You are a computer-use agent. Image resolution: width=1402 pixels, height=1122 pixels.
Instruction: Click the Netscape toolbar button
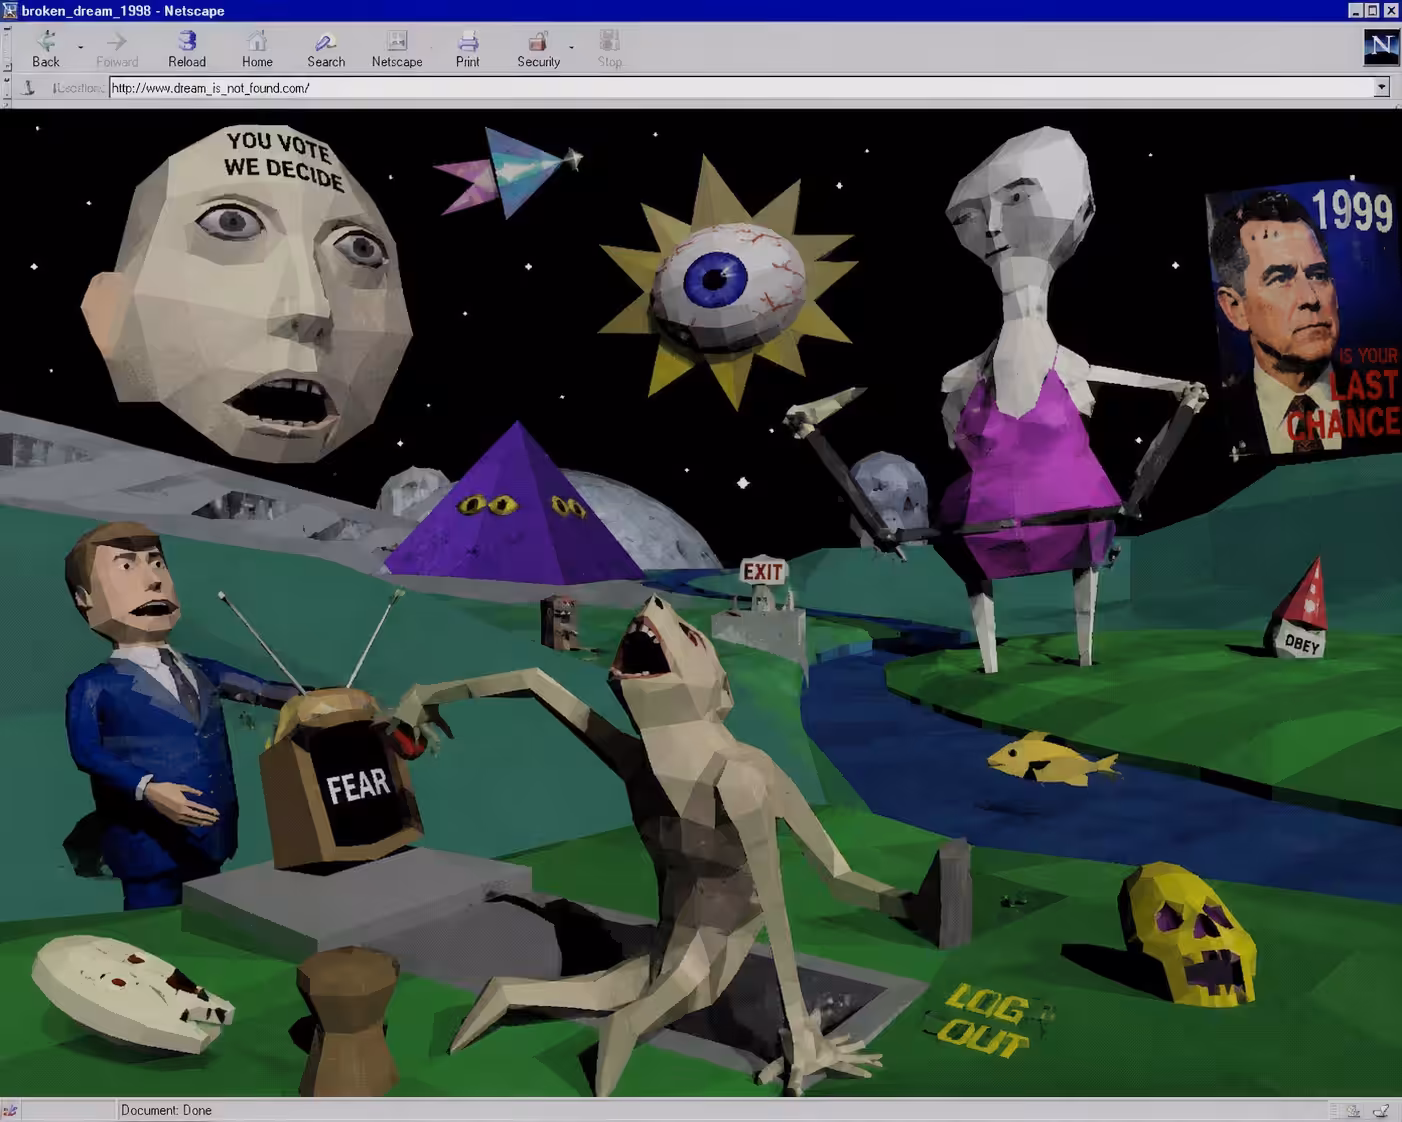point(397,48)
